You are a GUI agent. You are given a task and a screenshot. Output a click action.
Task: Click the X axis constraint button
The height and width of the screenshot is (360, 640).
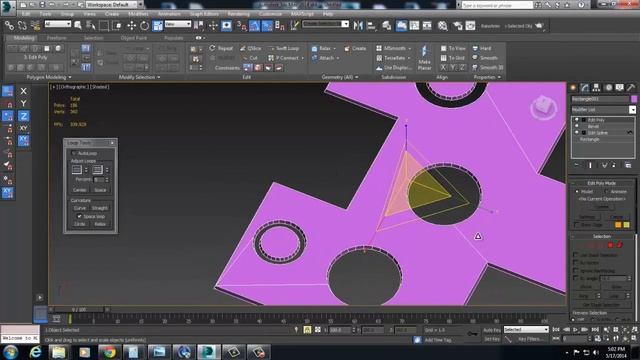(x=23, y=91)
